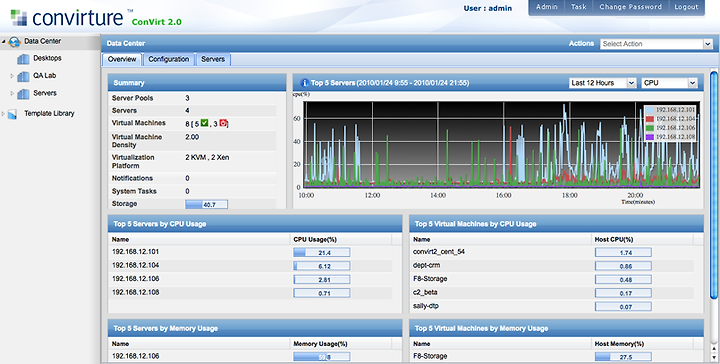Click the Convirture logo
720x364 pixels.
coord(67,17)
